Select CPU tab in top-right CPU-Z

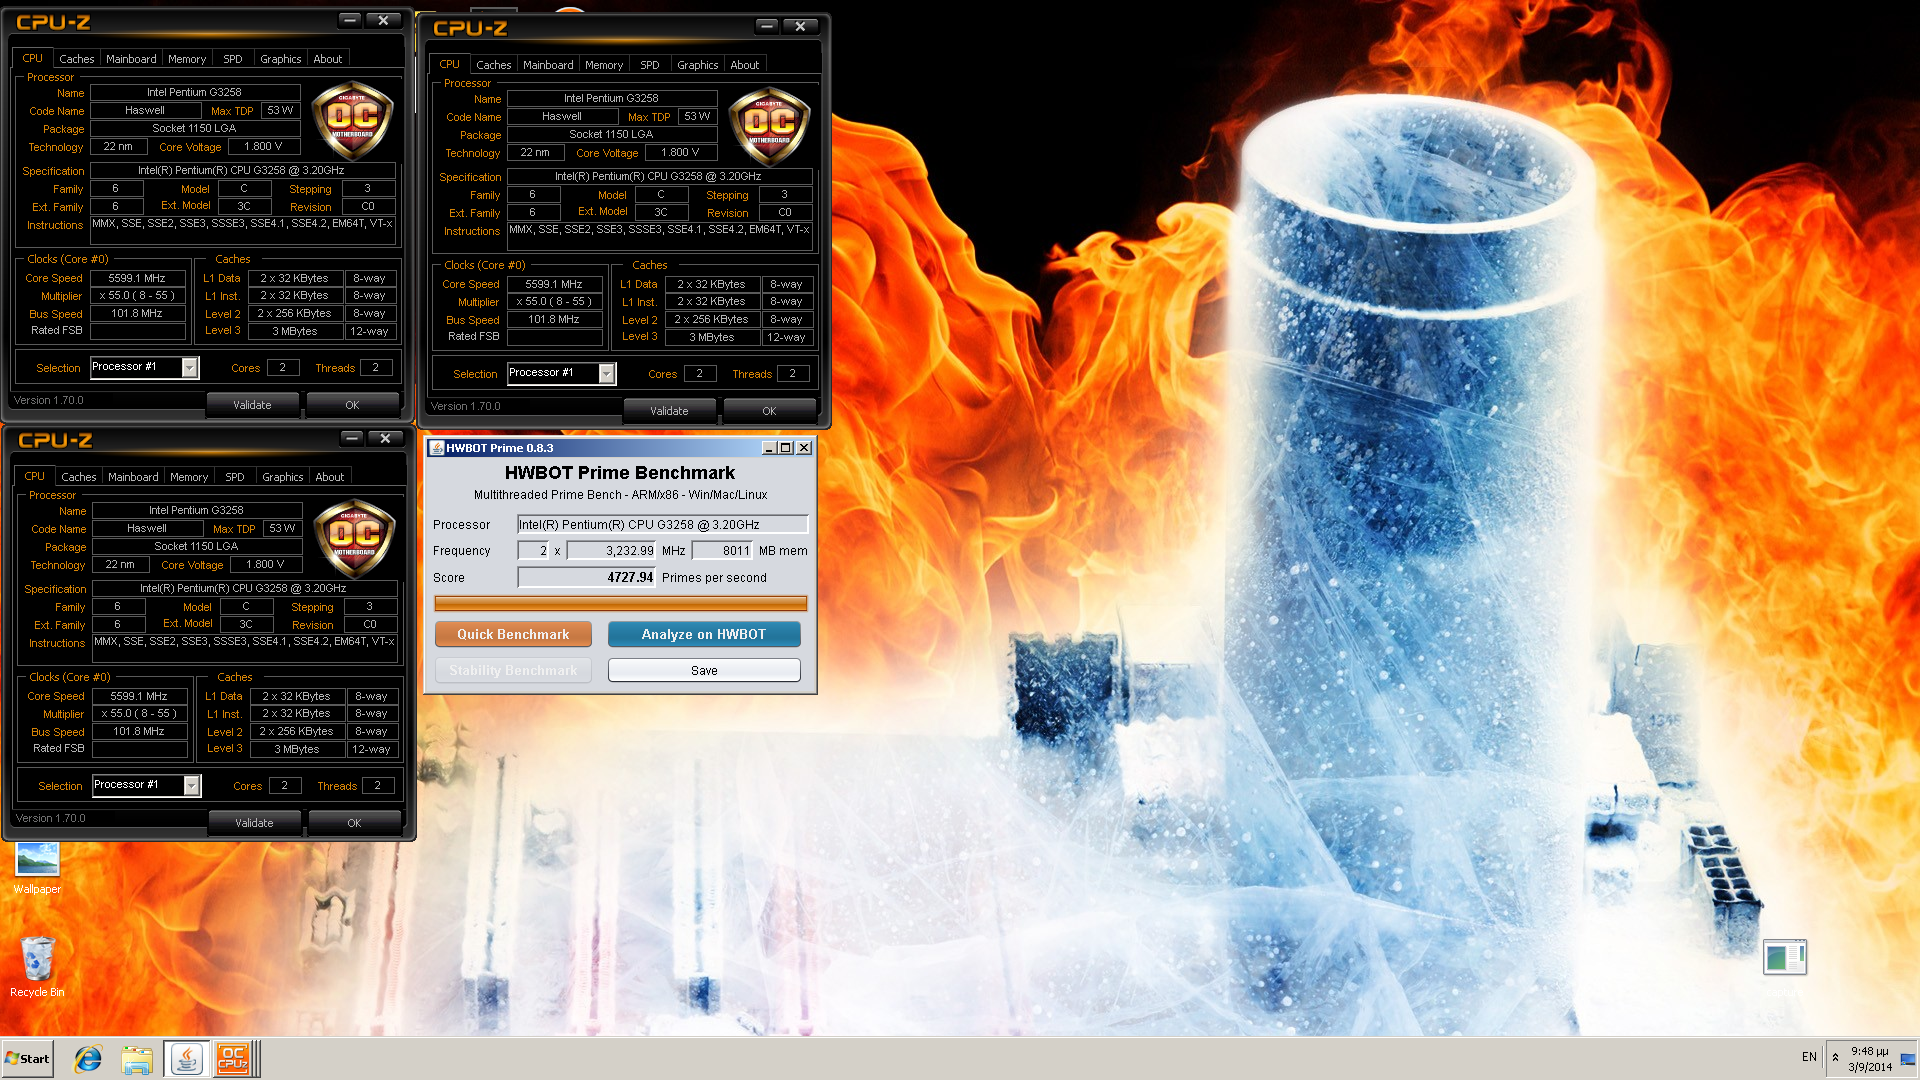click(x=450, y=64)
